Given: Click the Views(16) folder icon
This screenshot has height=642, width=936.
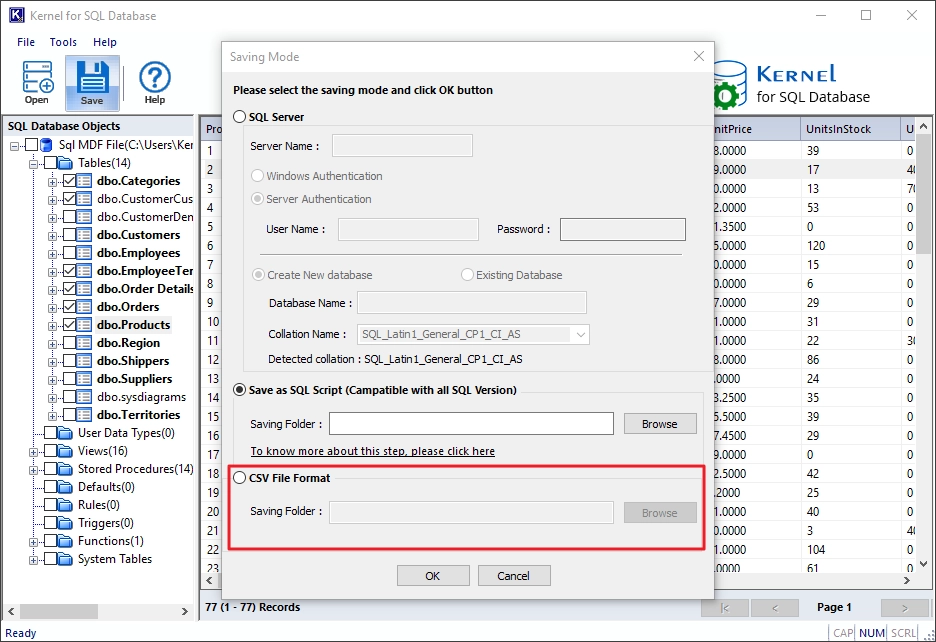Looking at the screenshot, I should pos(65,451).
